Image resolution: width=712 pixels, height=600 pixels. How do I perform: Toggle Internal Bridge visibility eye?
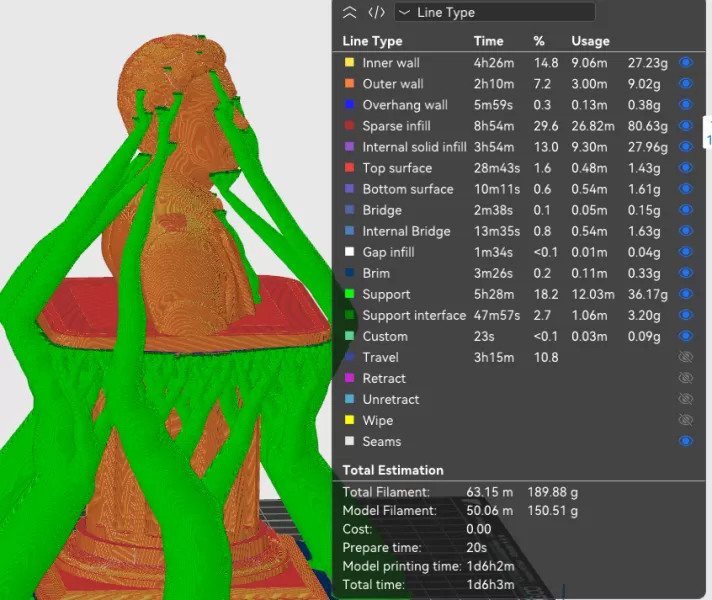coord(686,231)
